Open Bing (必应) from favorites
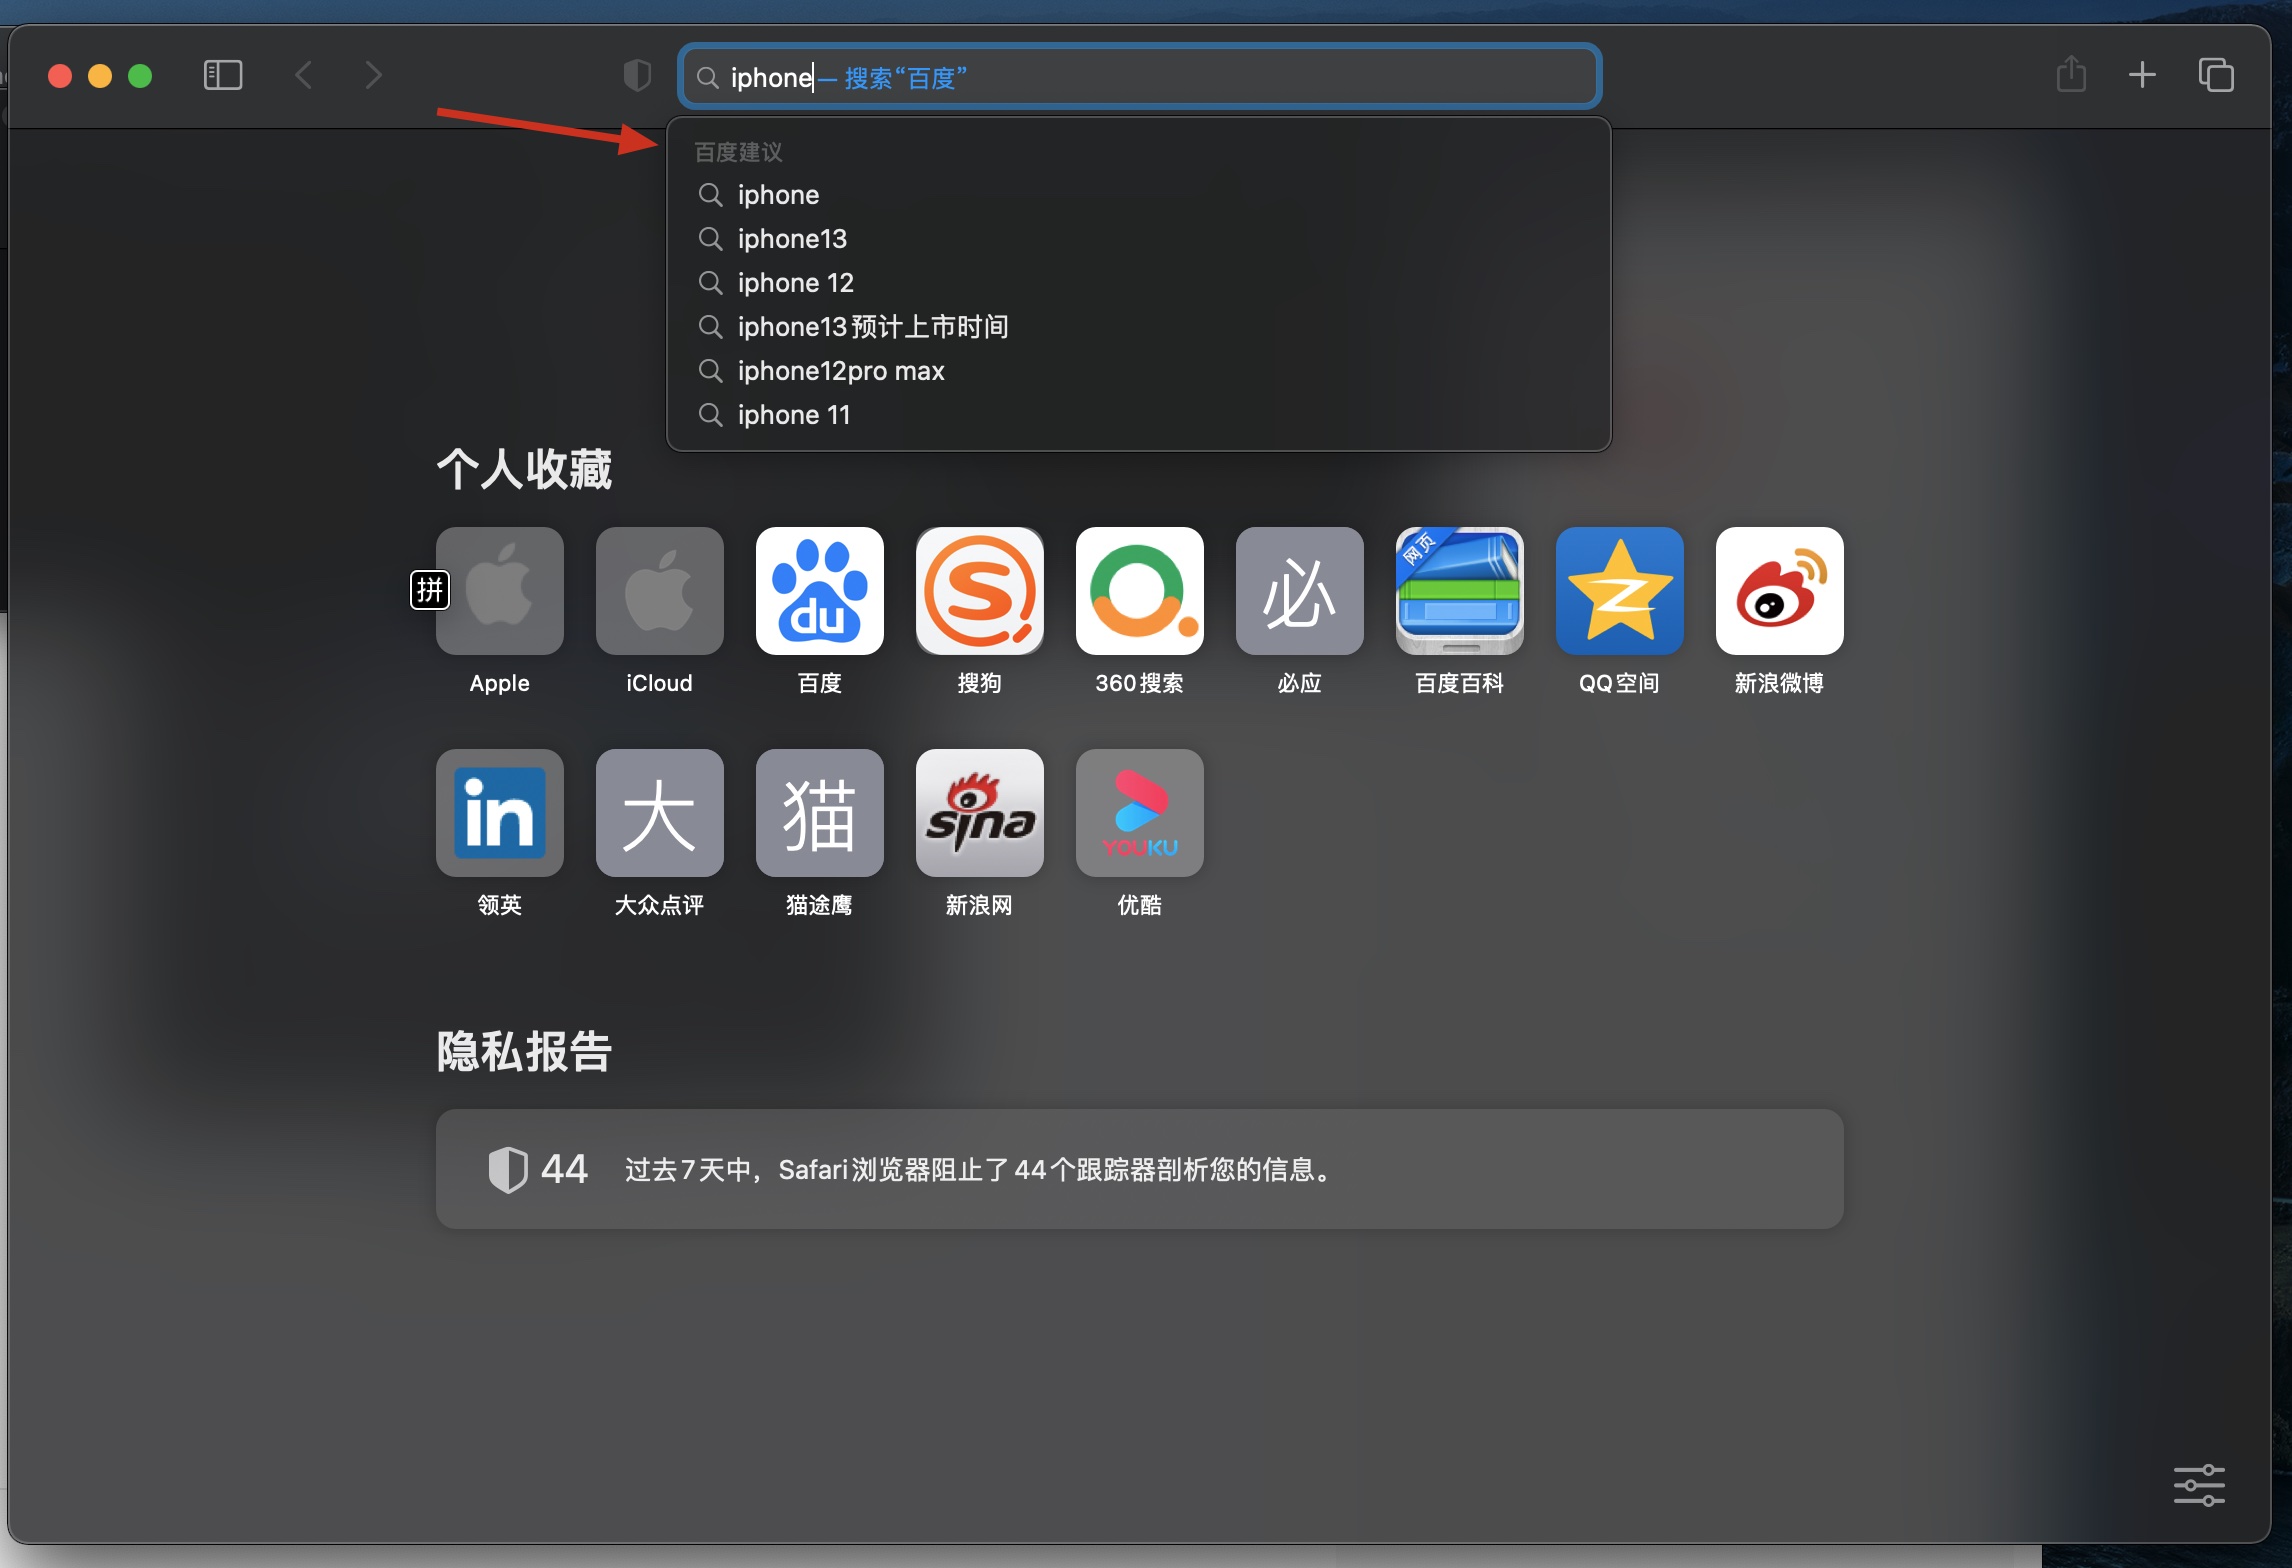 point(1298,592)
